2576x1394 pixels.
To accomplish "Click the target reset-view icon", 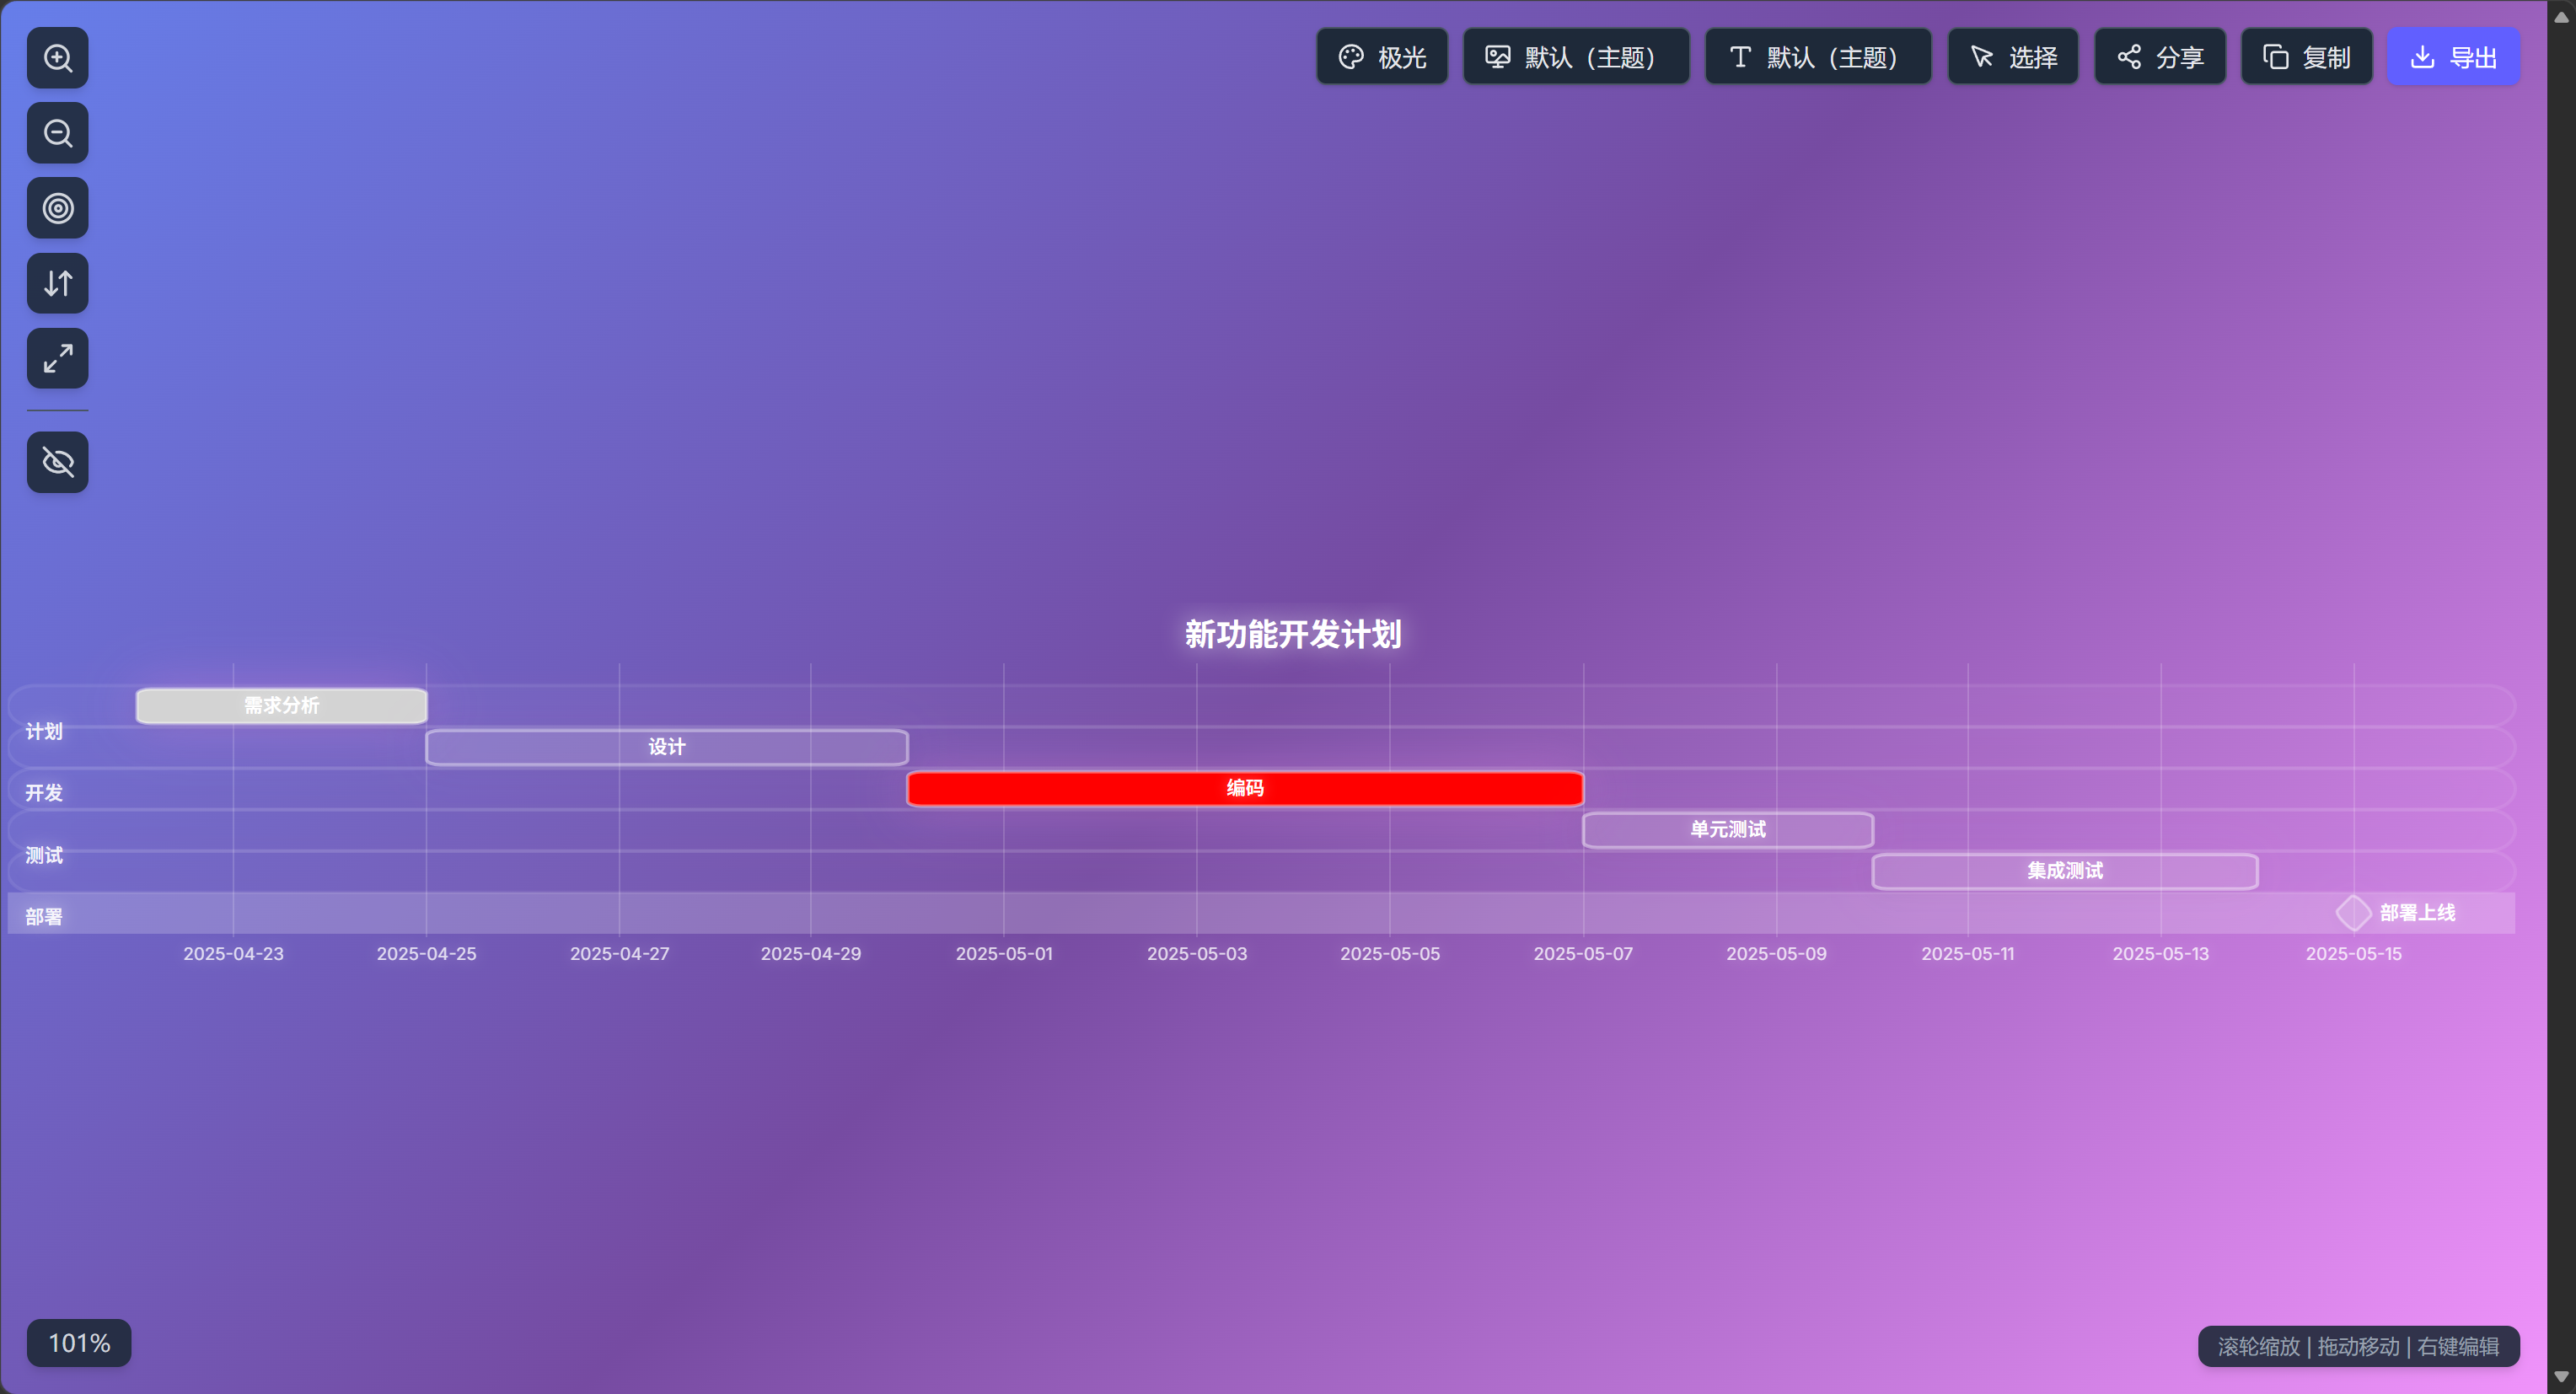I will [x=58, y=208].
